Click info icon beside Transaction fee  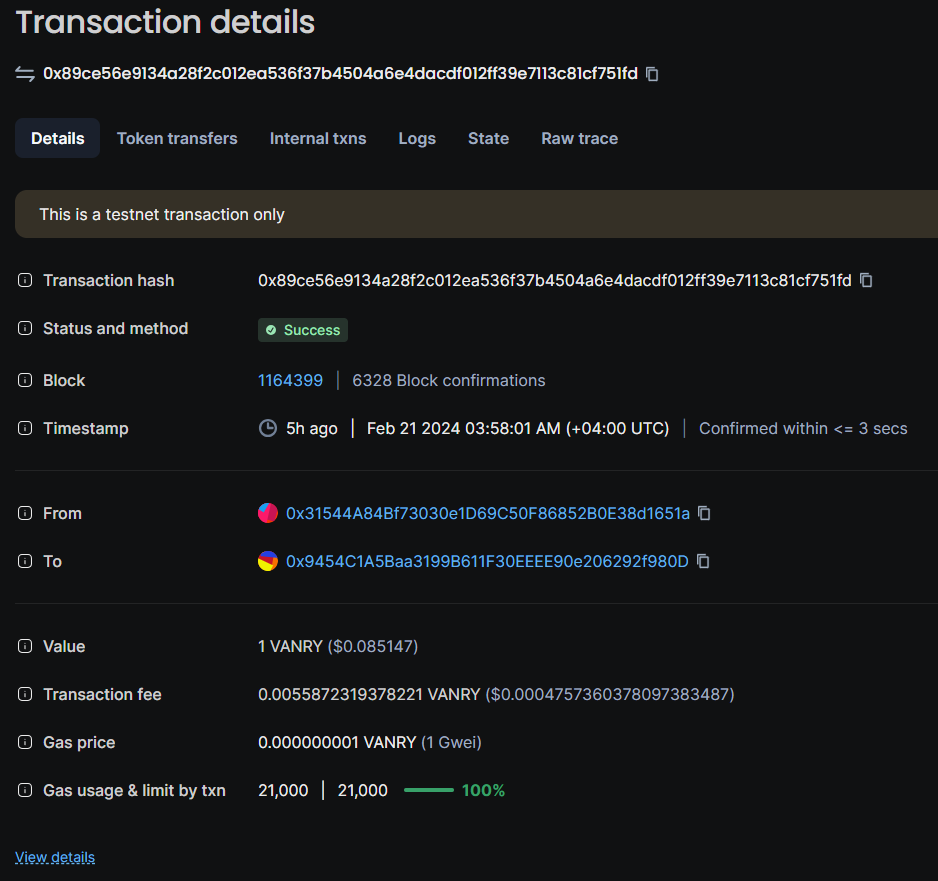click(25, 694)
